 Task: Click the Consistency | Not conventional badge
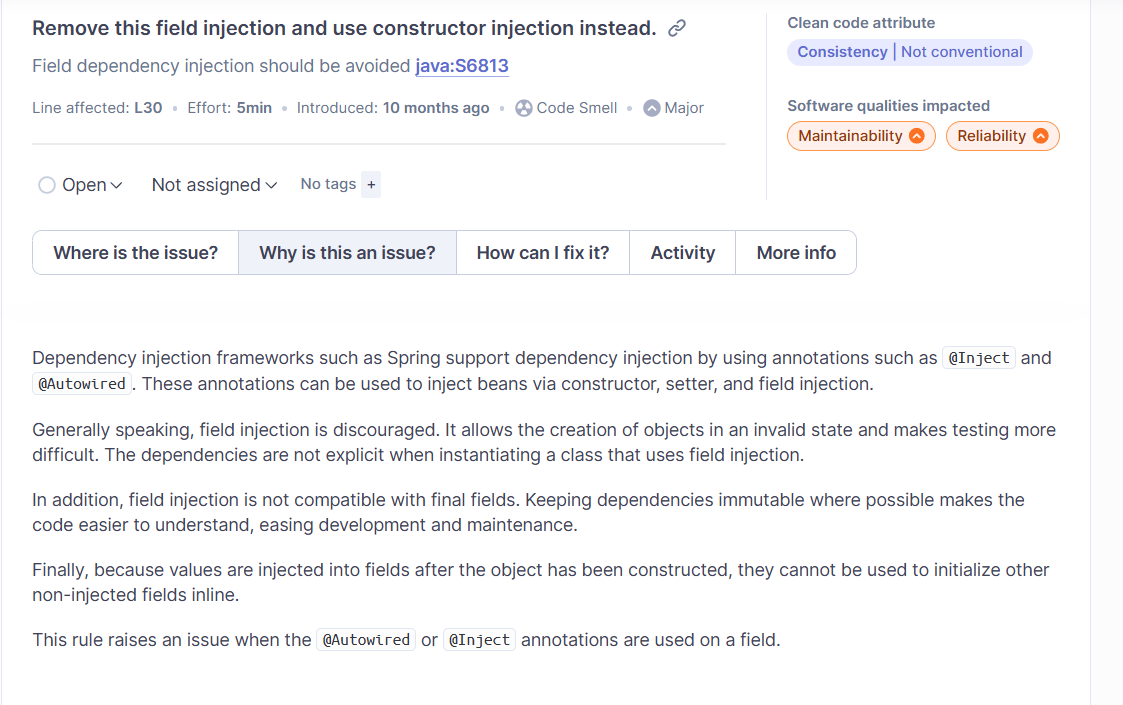[910, 52]
